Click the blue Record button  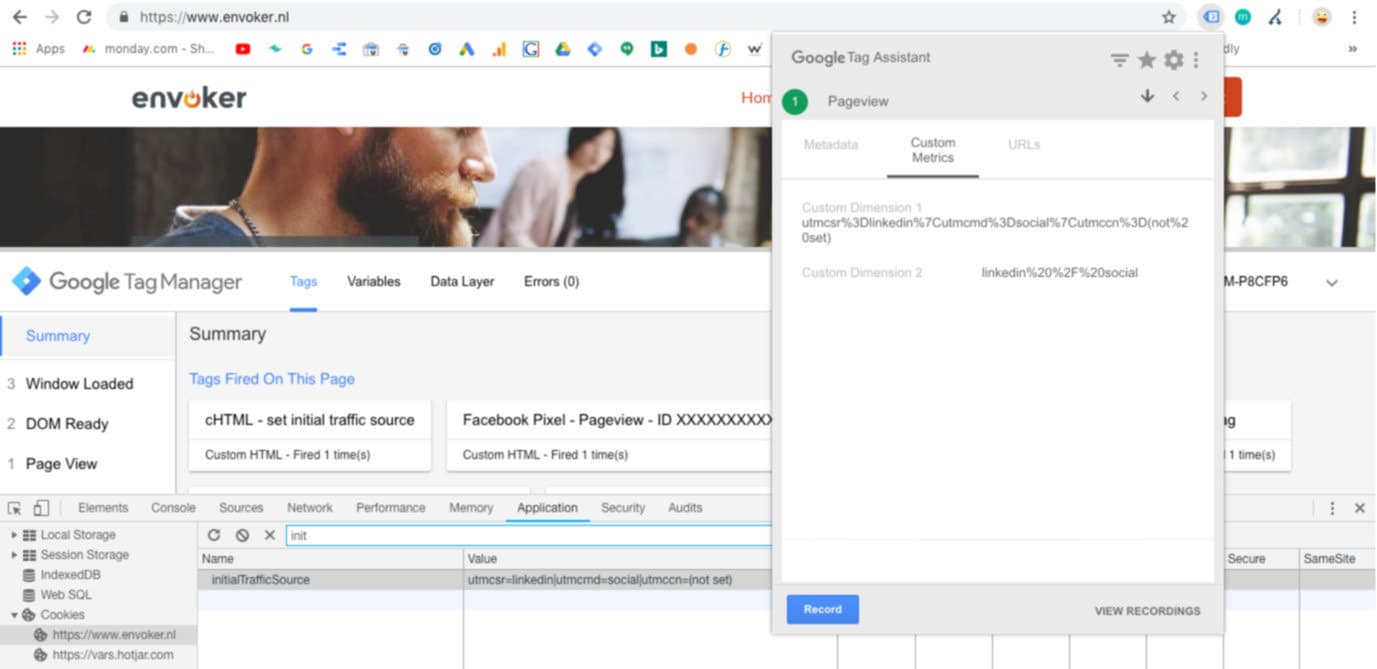pyautogui.click(x=822, y=609)
